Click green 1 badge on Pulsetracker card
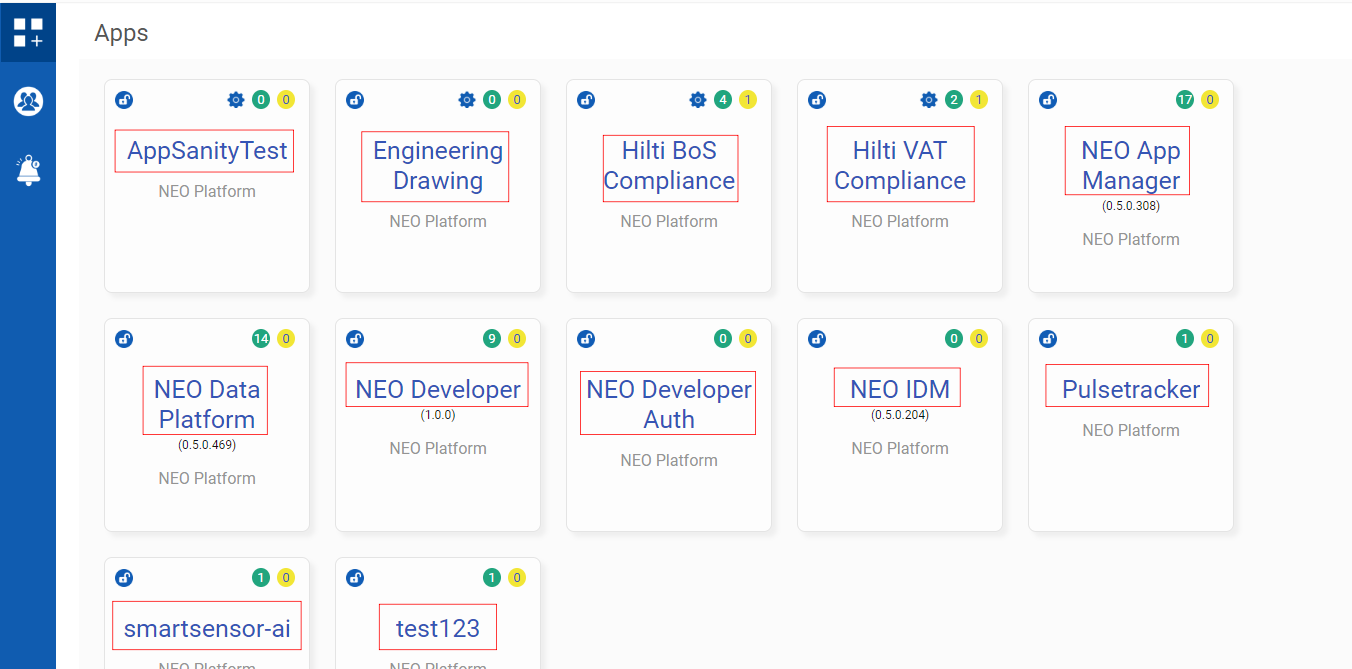The width and height of the screenshot is (1352, 669). tap(1185, 339)
